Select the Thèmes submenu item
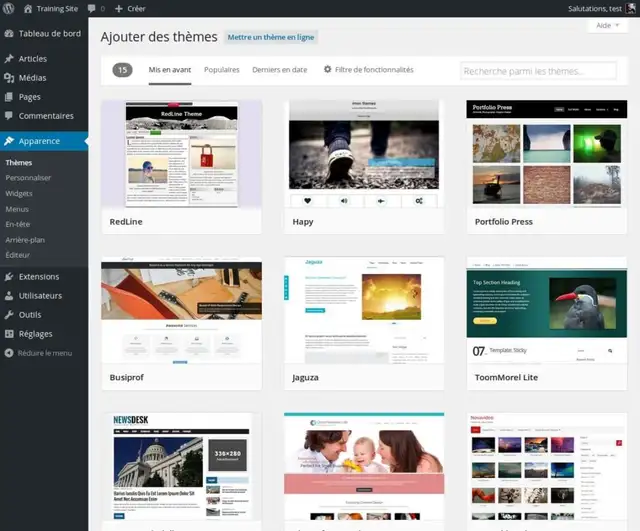This screenshot has width=640, height=531. pos(19,162)
